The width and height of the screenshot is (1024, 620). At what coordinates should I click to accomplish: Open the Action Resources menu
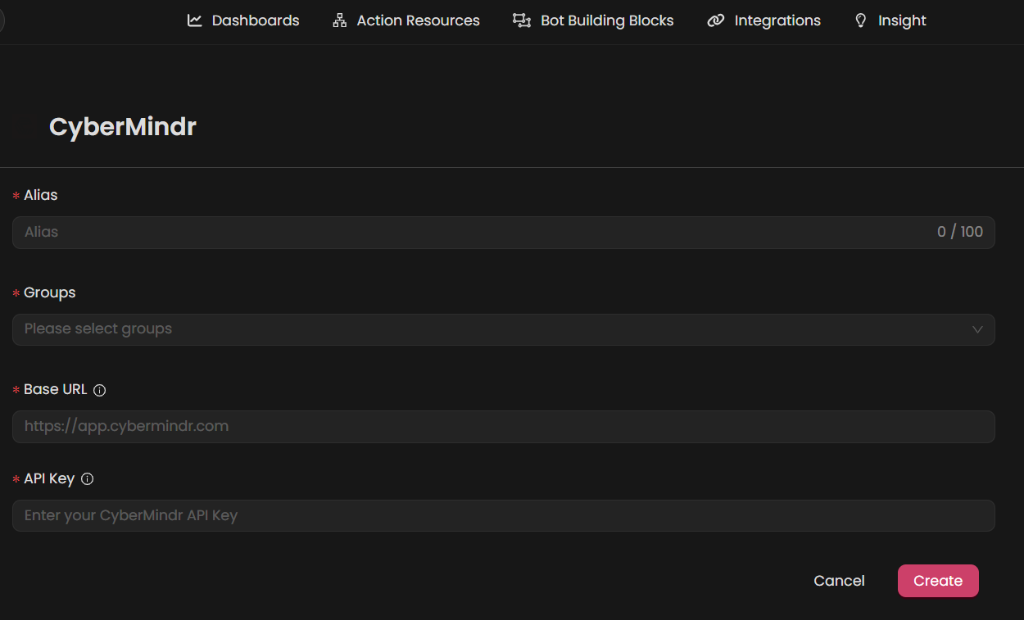[406, 20]
